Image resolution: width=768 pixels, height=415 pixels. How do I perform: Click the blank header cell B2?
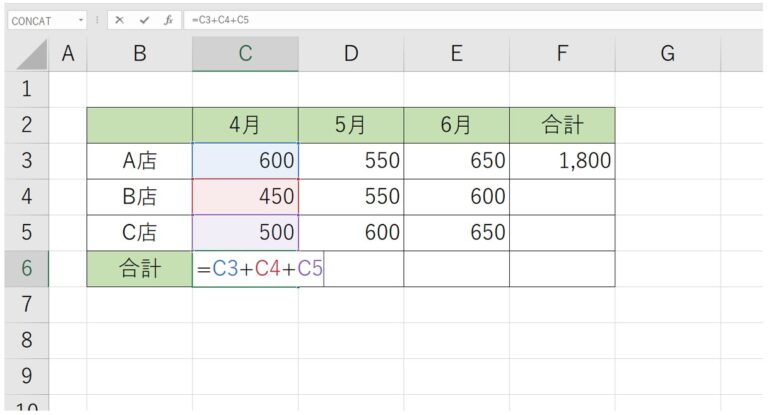pyautogui.click(x=140, y=125)
